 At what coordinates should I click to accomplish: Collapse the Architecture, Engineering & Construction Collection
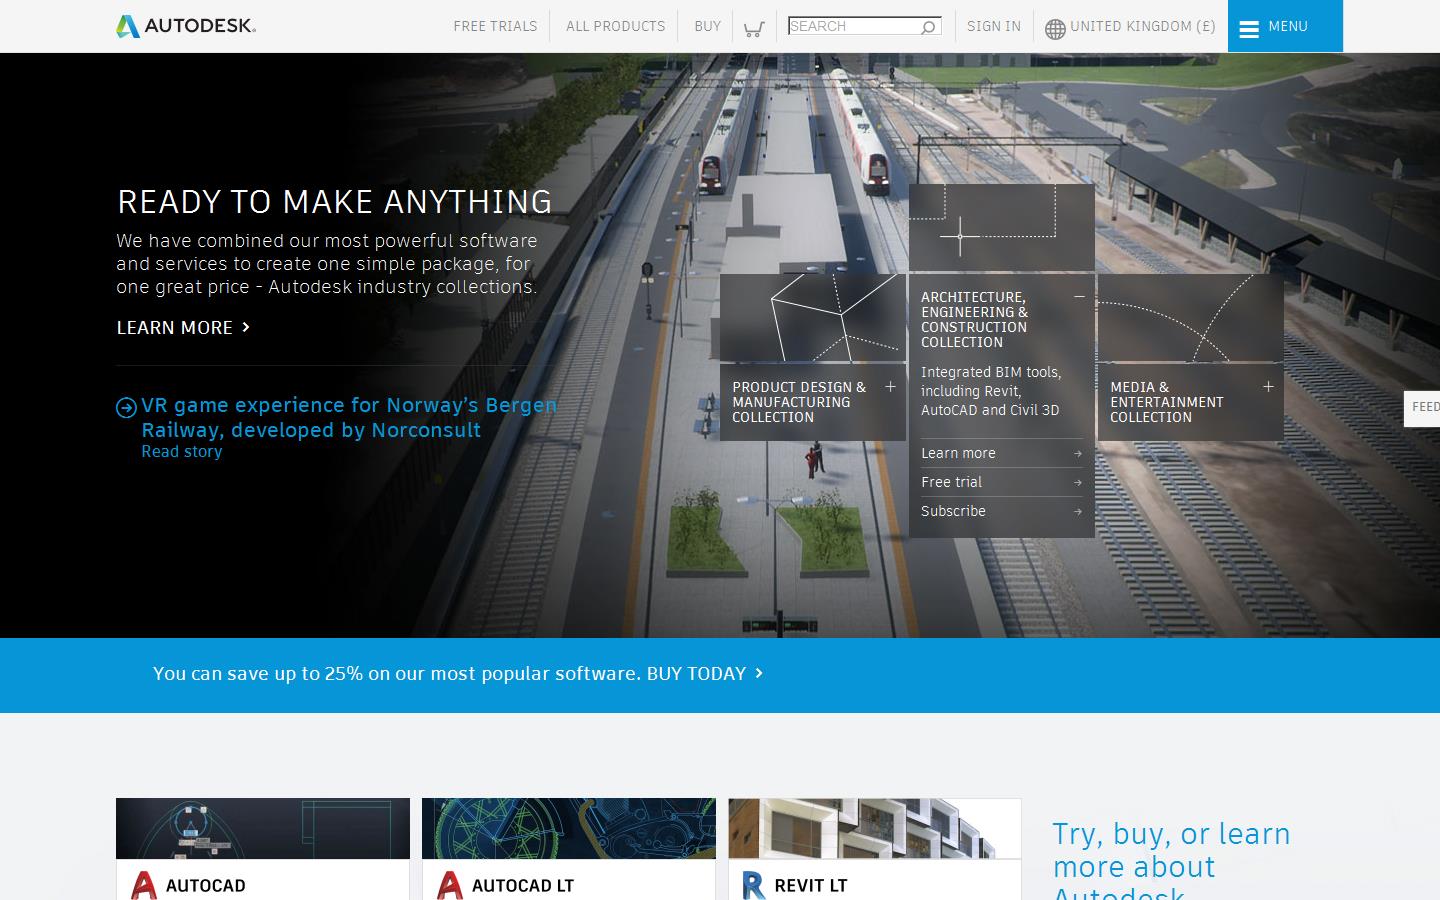point(1080,297)
